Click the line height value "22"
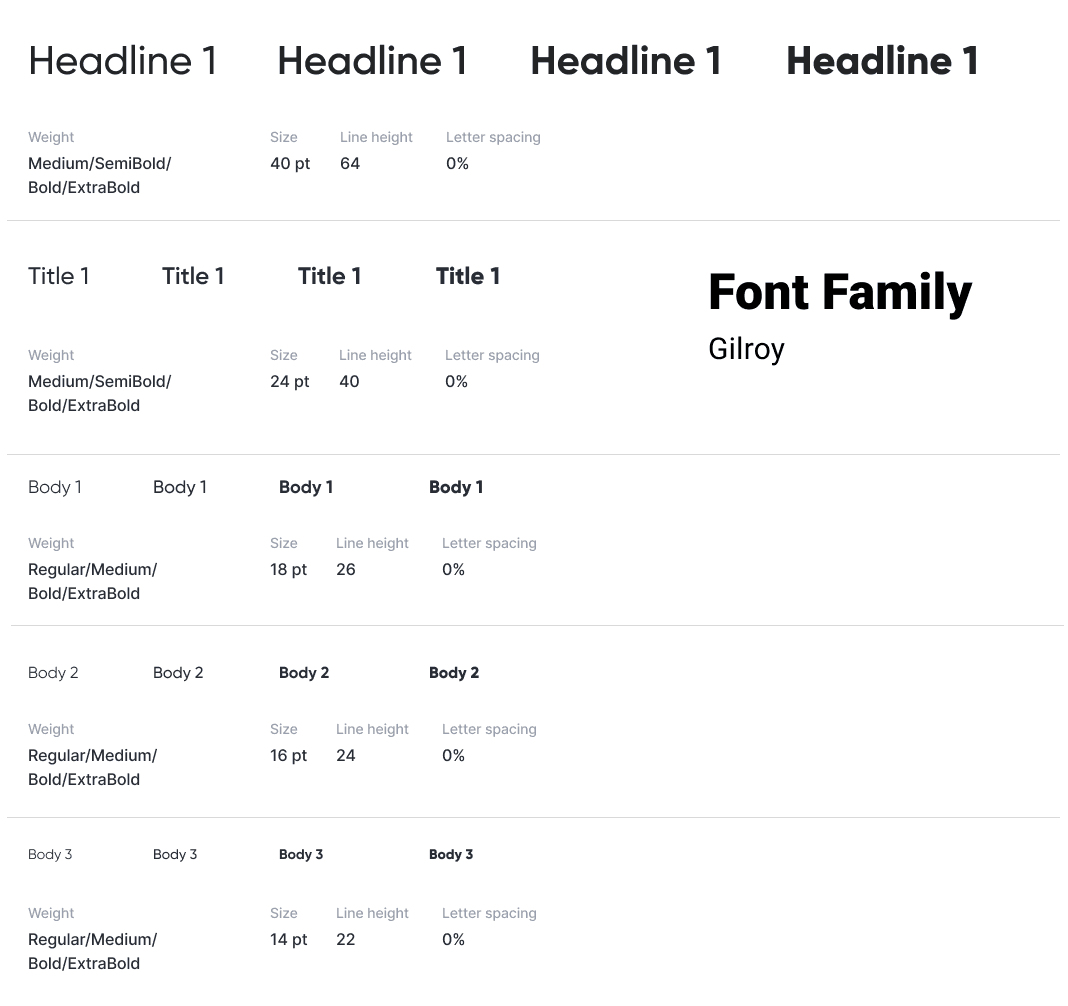The image size is (1068, 1006). pyautogui.click(x=346, y=939)
